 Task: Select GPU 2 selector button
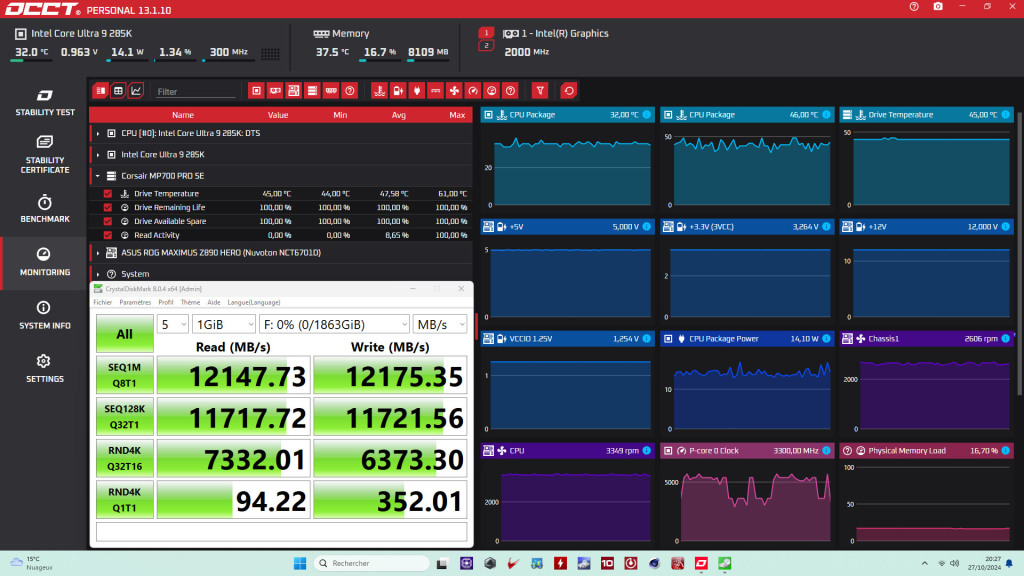tap(486, 46)
